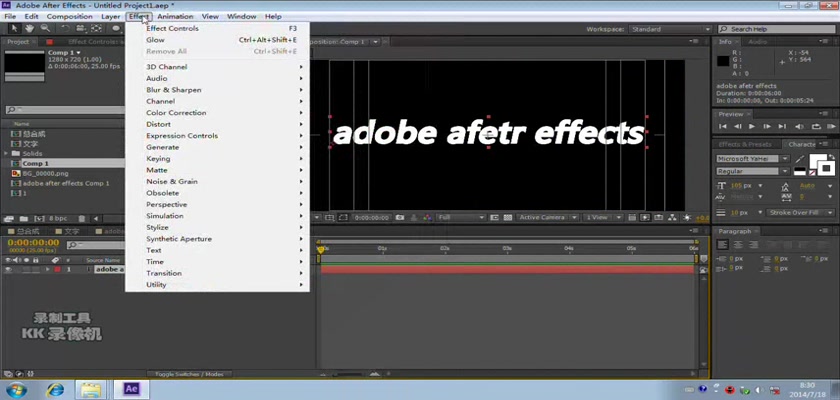Screen dimensions: 840x400
Task: Open the Full resolution dropdown
Action: 461,218
